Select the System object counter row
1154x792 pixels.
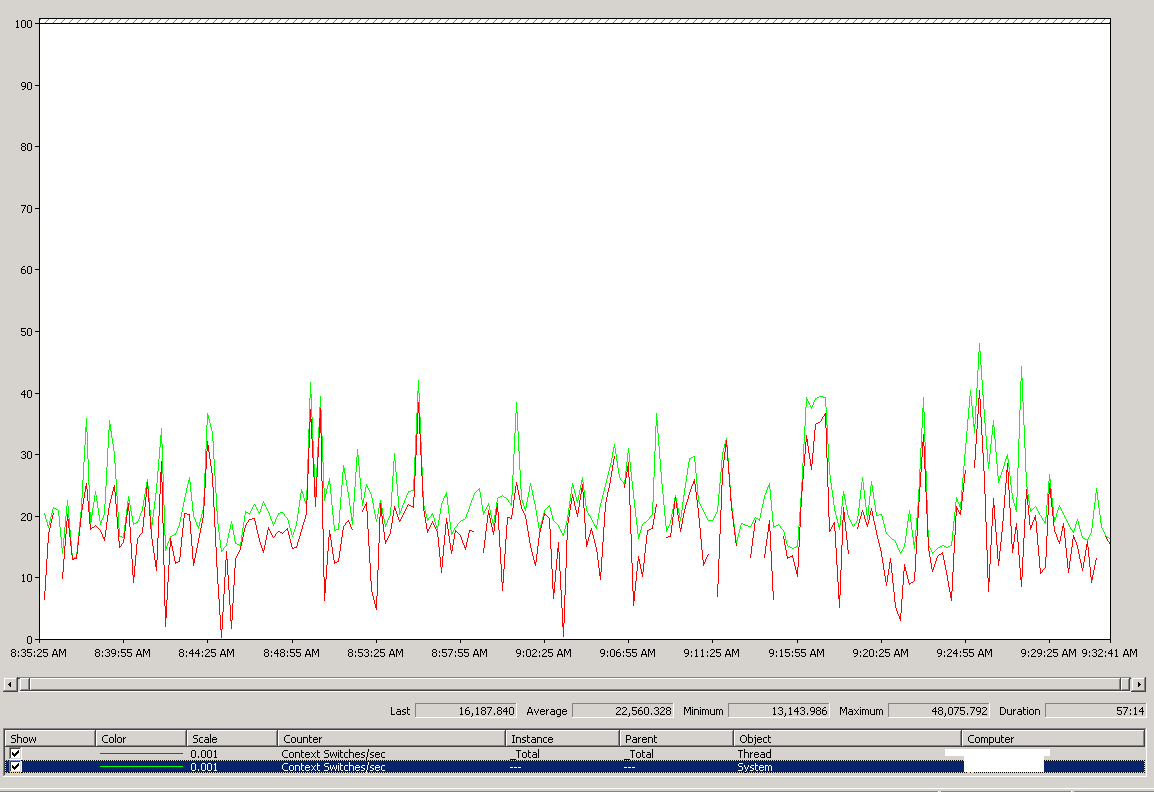click(x=754, y=767)
